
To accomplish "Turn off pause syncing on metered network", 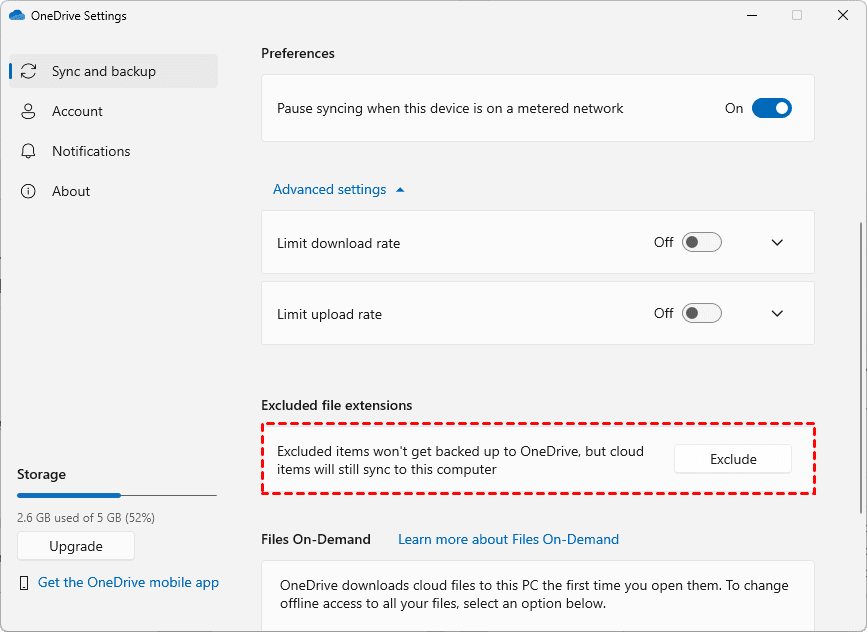I will coord(771,108).
